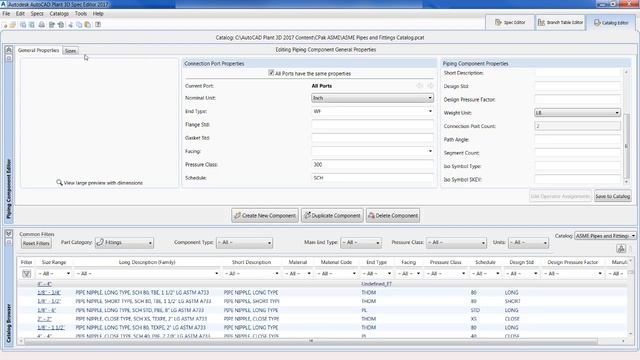The width and height of the screenshot is (640, 360).
Task: Open the Size Range column filter dropdown
Action: [53, 273]
